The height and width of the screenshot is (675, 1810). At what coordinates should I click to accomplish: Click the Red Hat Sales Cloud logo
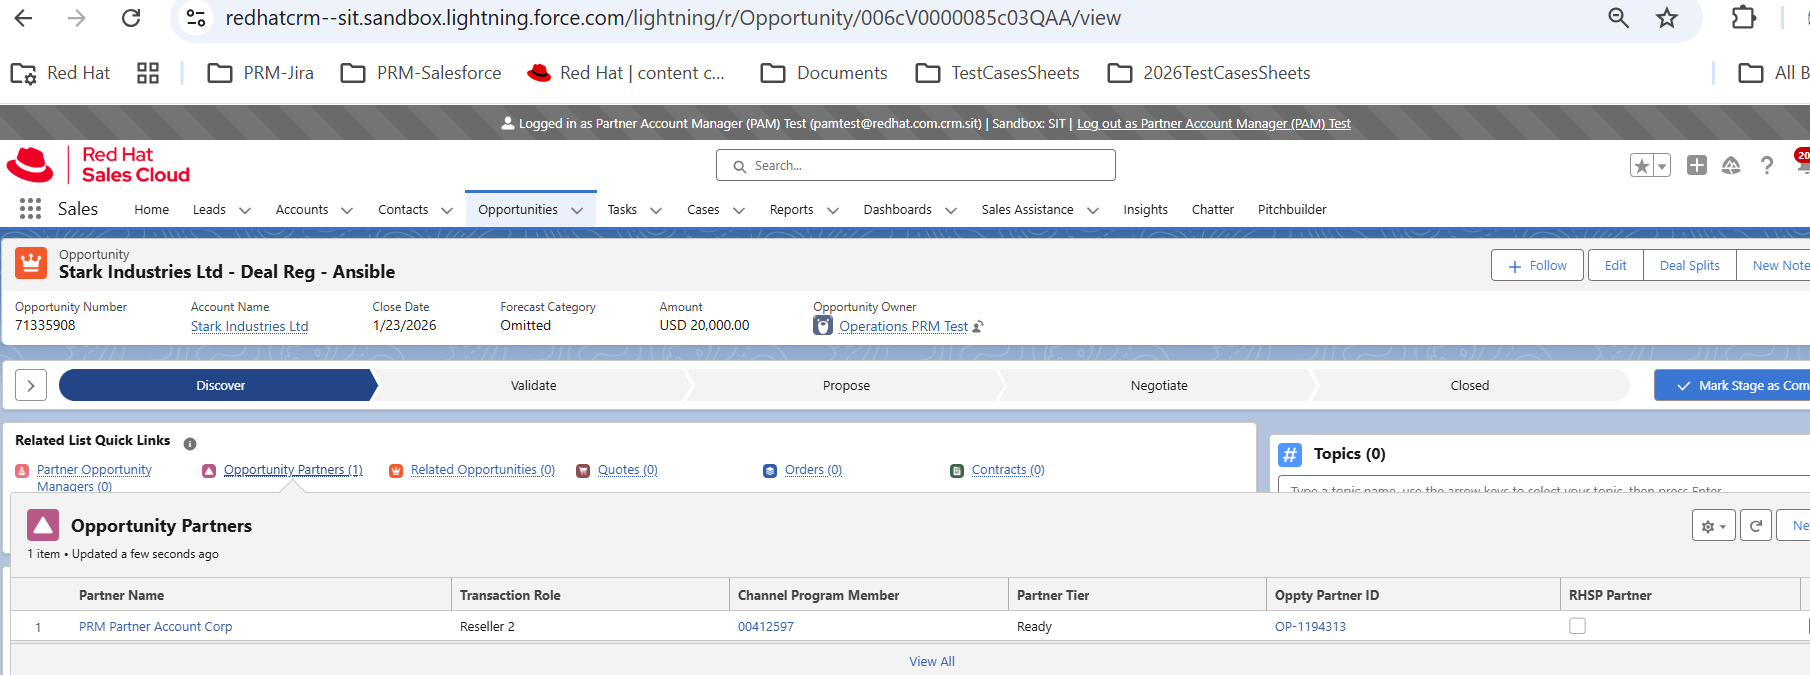[x=98, y=165]
